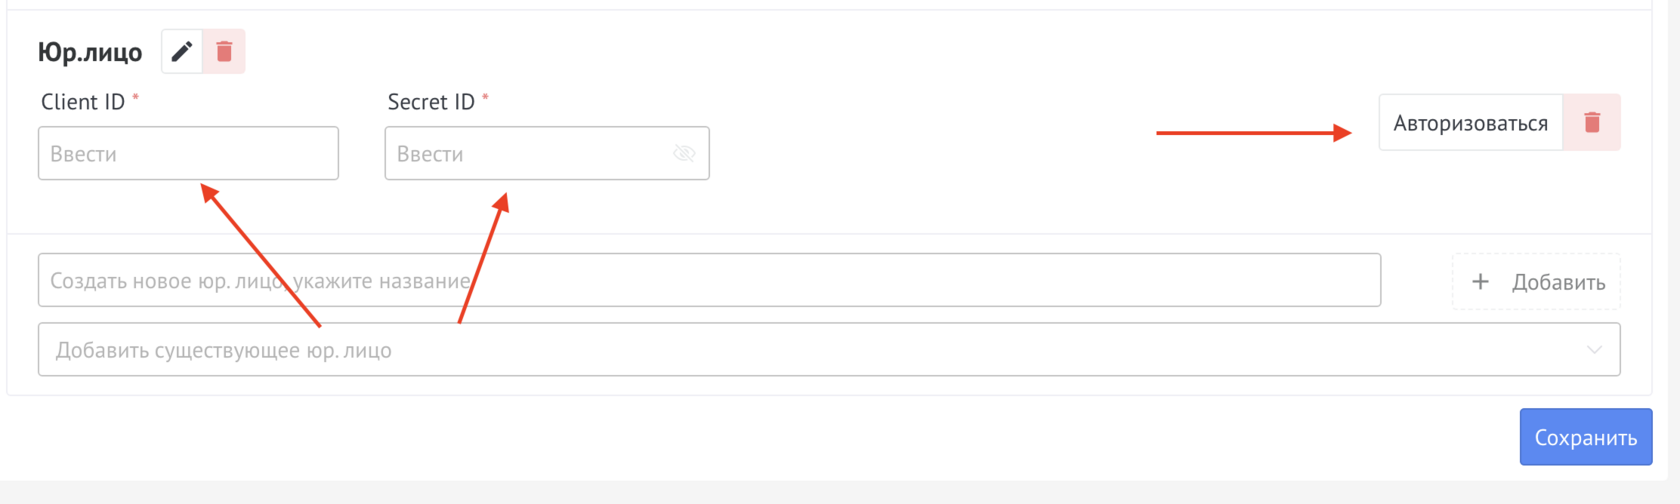The width and height of the screenshot is (1680, 504).
Task: Click the required asterisk next to Secret ID
Action: pyautogui.click(x=486, y=98)
